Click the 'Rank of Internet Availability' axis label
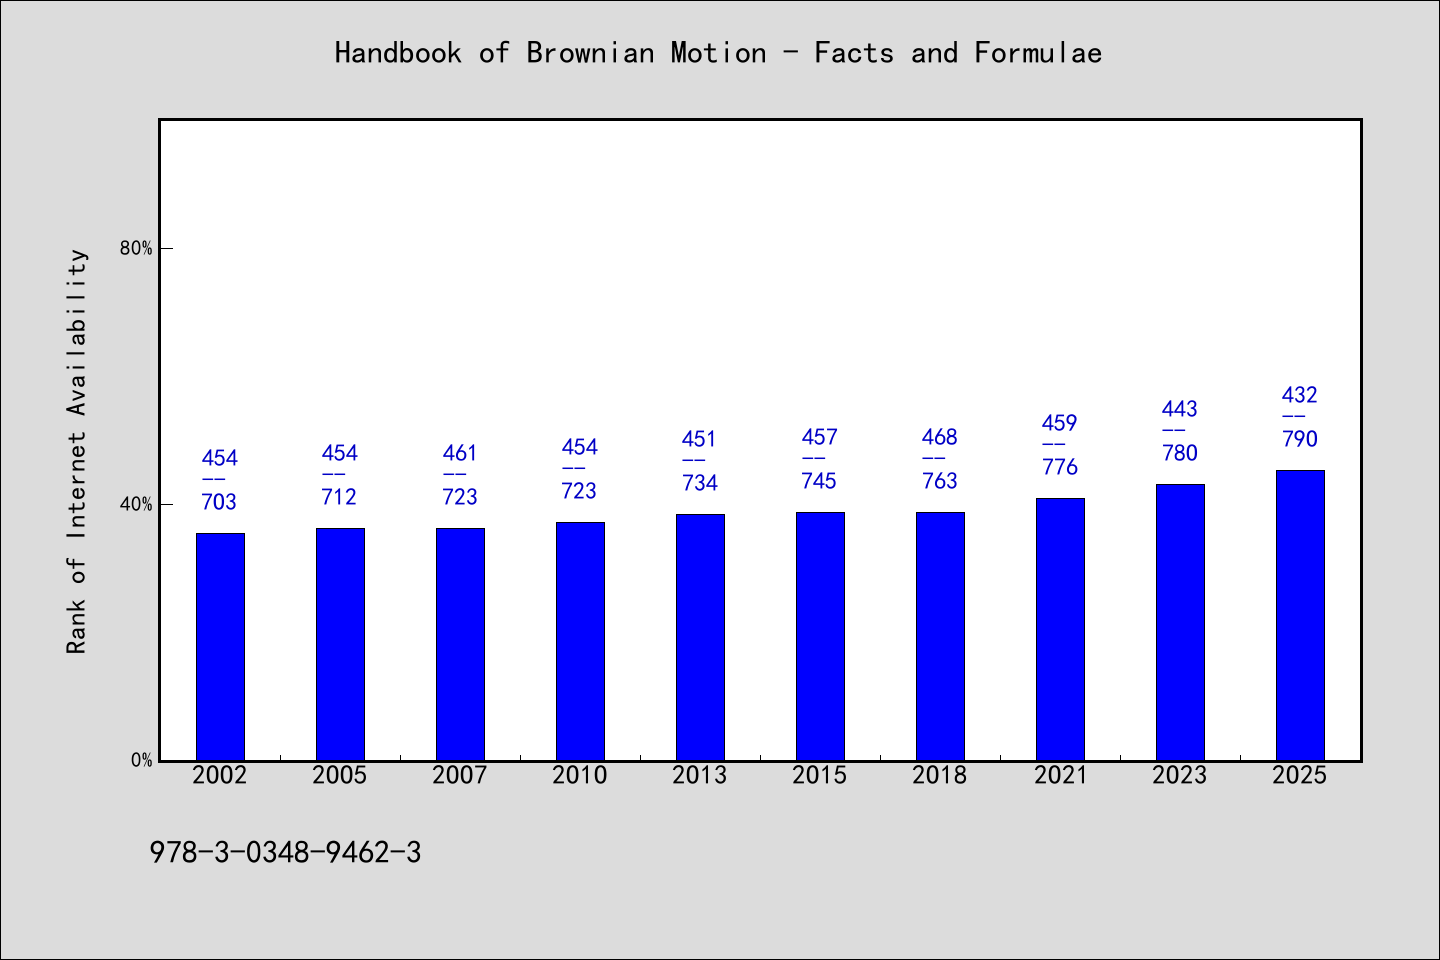This screenshot has height=960, width=1440. pos(77,451)
